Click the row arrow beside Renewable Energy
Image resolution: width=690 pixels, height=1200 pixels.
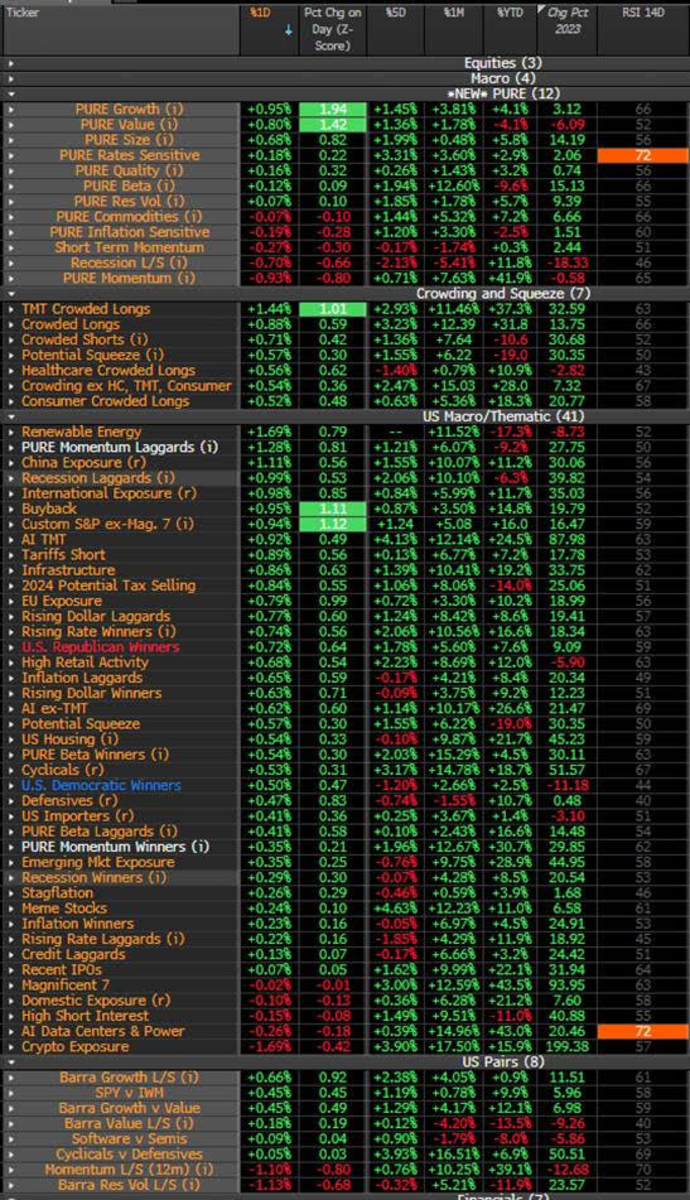pyautogui.click(x=10, y=432)
